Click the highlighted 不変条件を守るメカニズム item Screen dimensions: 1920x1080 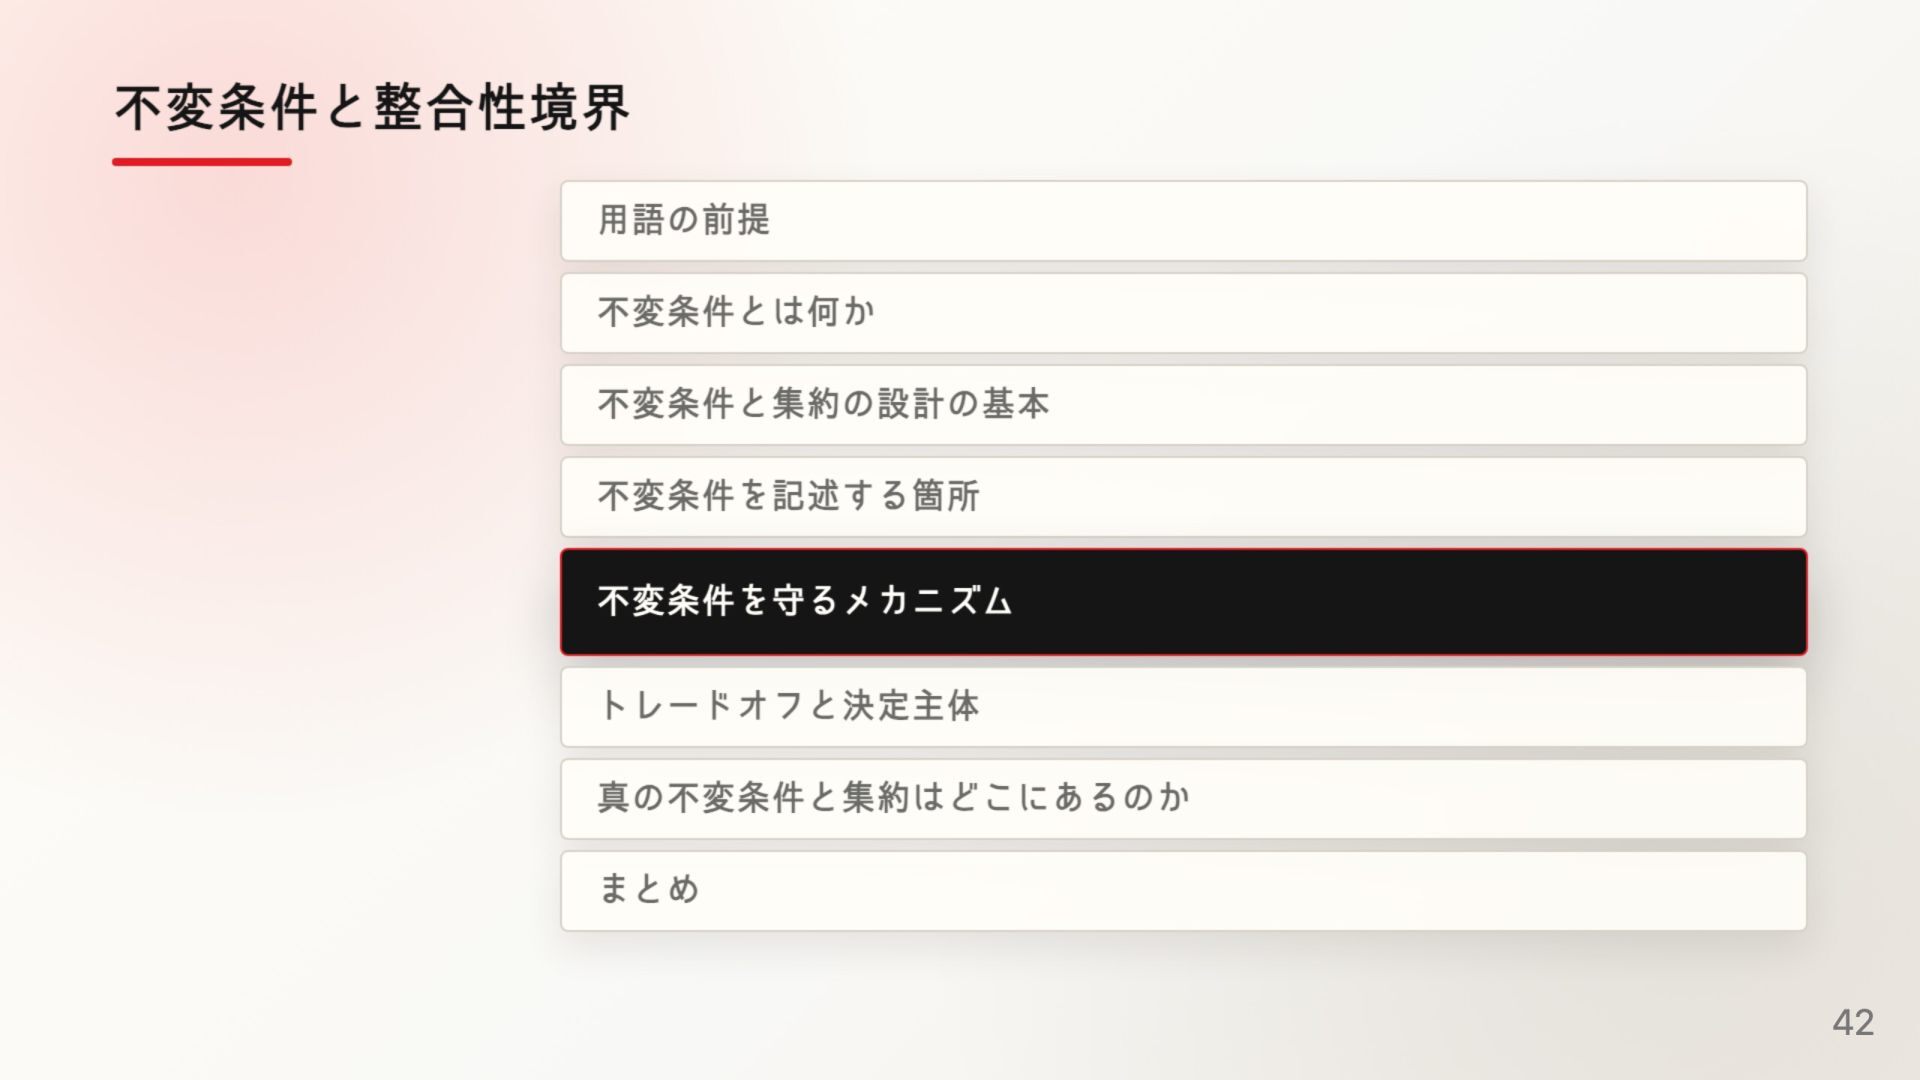click(1184, 602)
